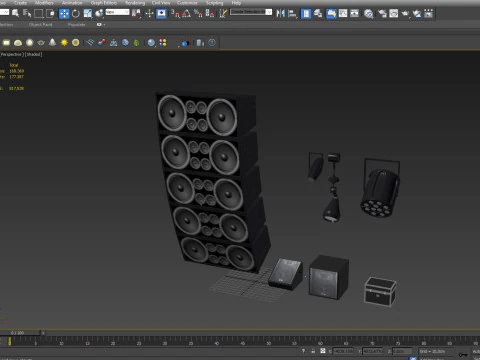Click the ambient light disc icon
The width and height of the screenshot is (480, 360).
76,42
